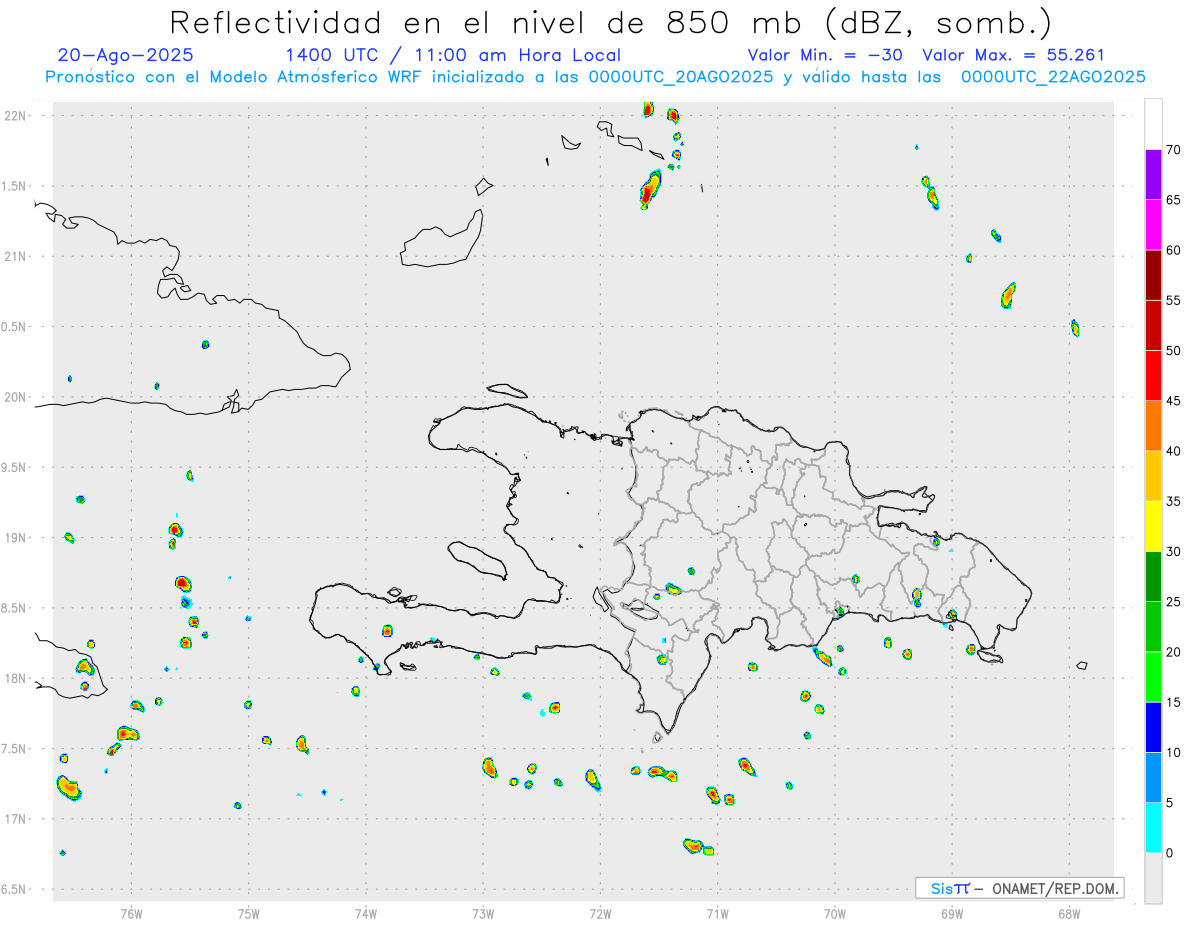Viewport: 1200px width, 927px height.
Task: Click the purple 65–70 dBZ color band
Action: (x=1153, y=175)
